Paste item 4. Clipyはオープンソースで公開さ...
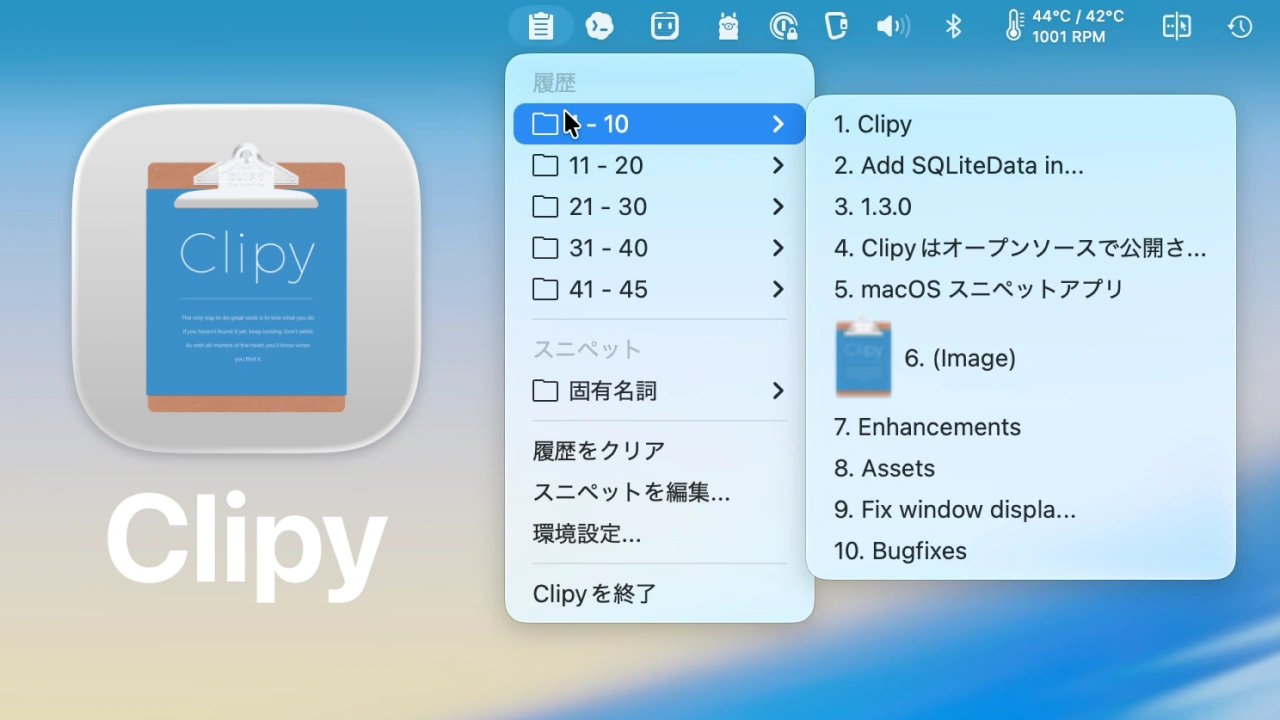 1021,248
